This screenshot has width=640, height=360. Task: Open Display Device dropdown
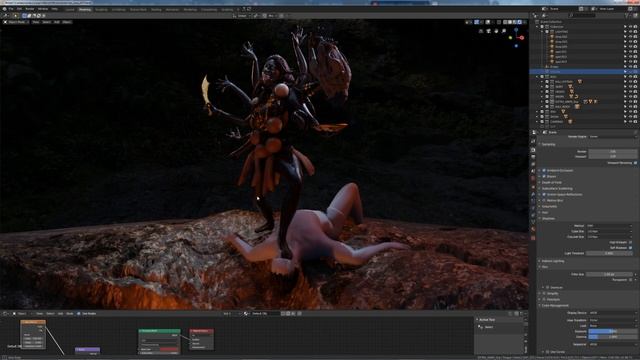612,313
